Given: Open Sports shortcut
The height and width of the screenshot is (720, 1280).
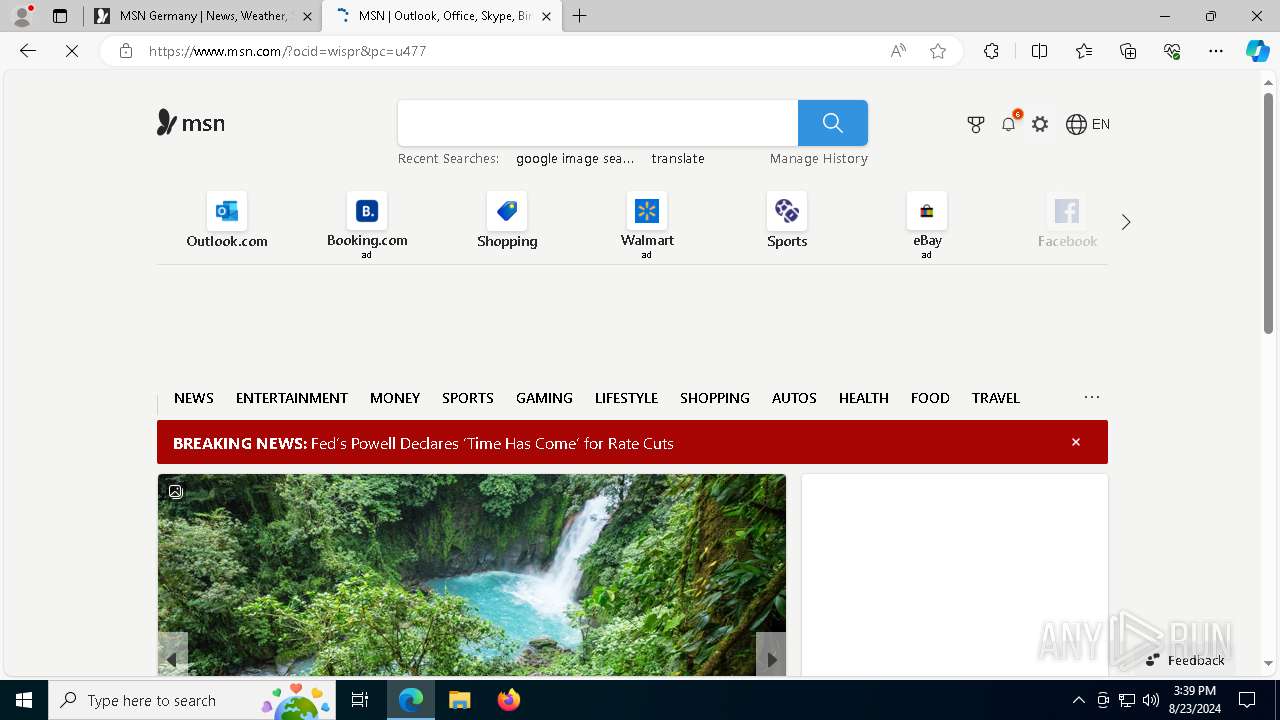Looking at the screenshot, I should 787,220.
